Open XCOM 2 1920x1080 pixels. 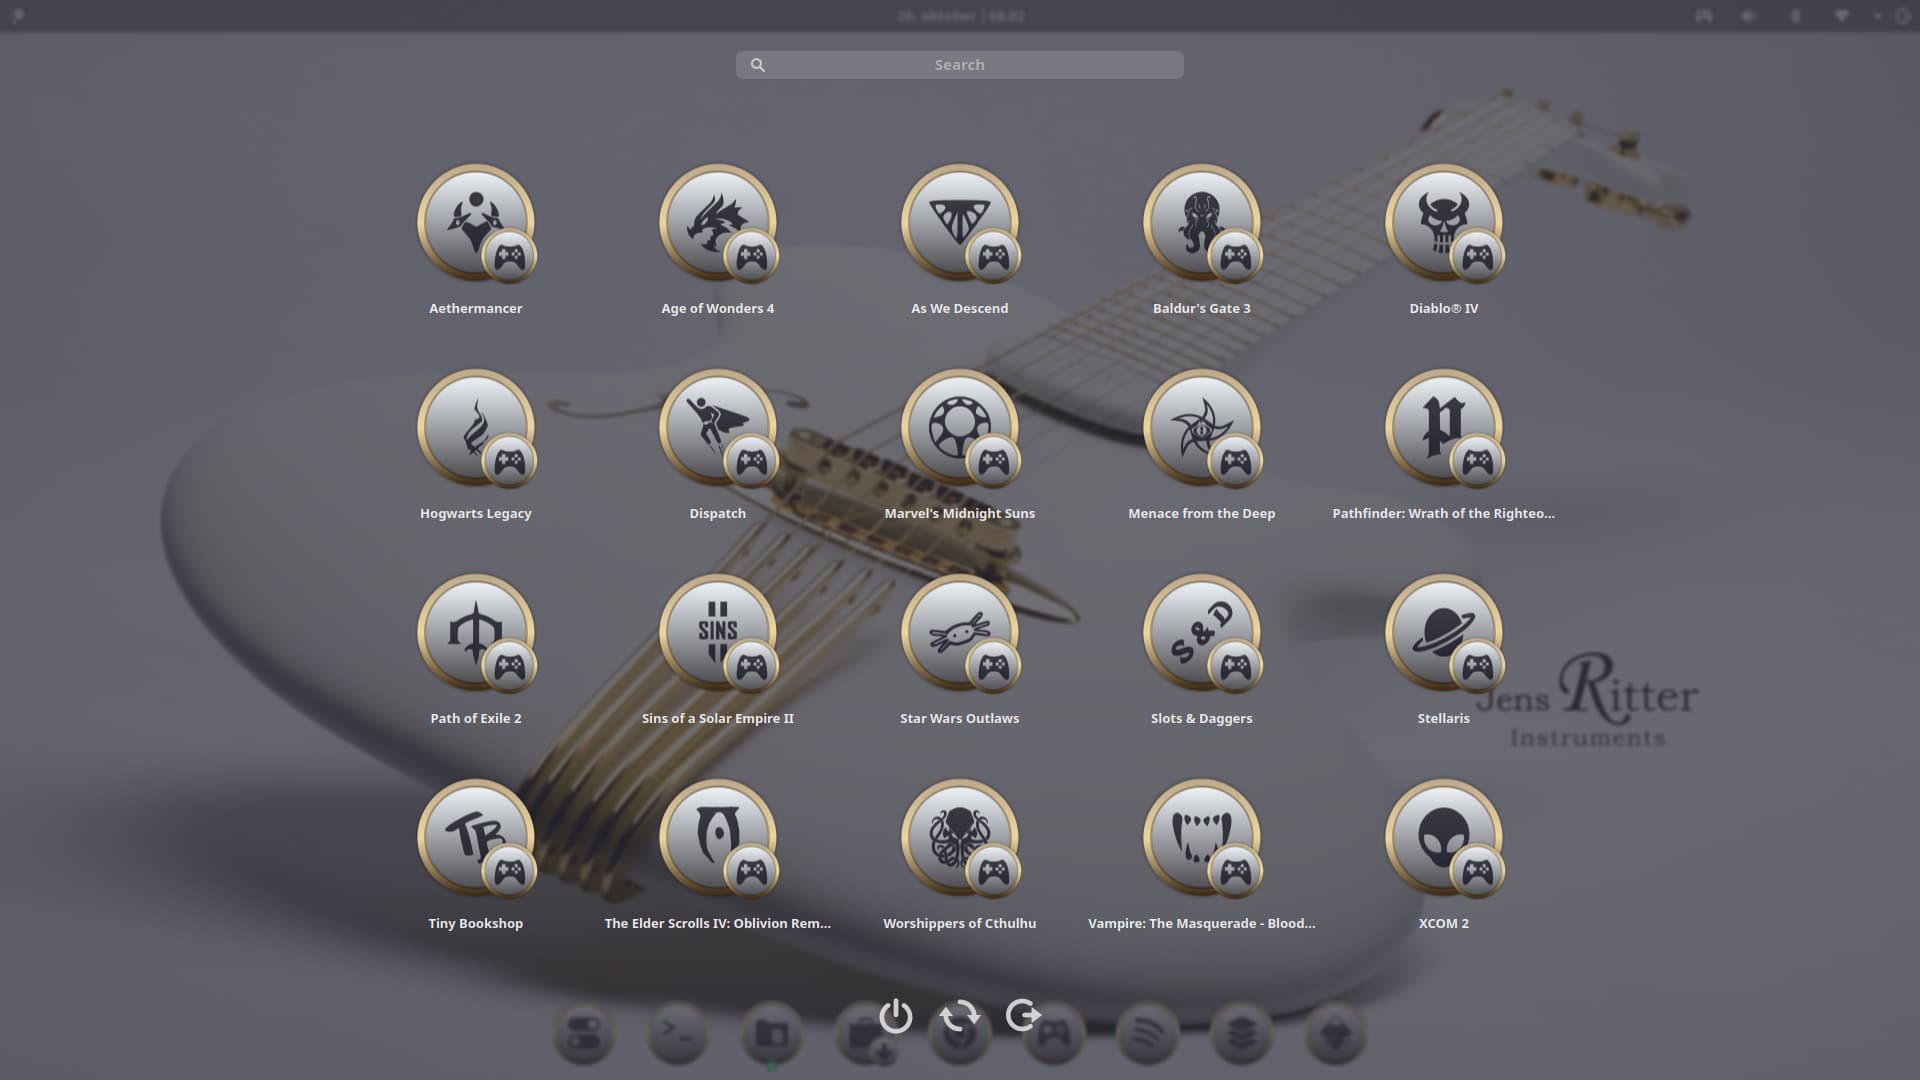point(1443,839)
